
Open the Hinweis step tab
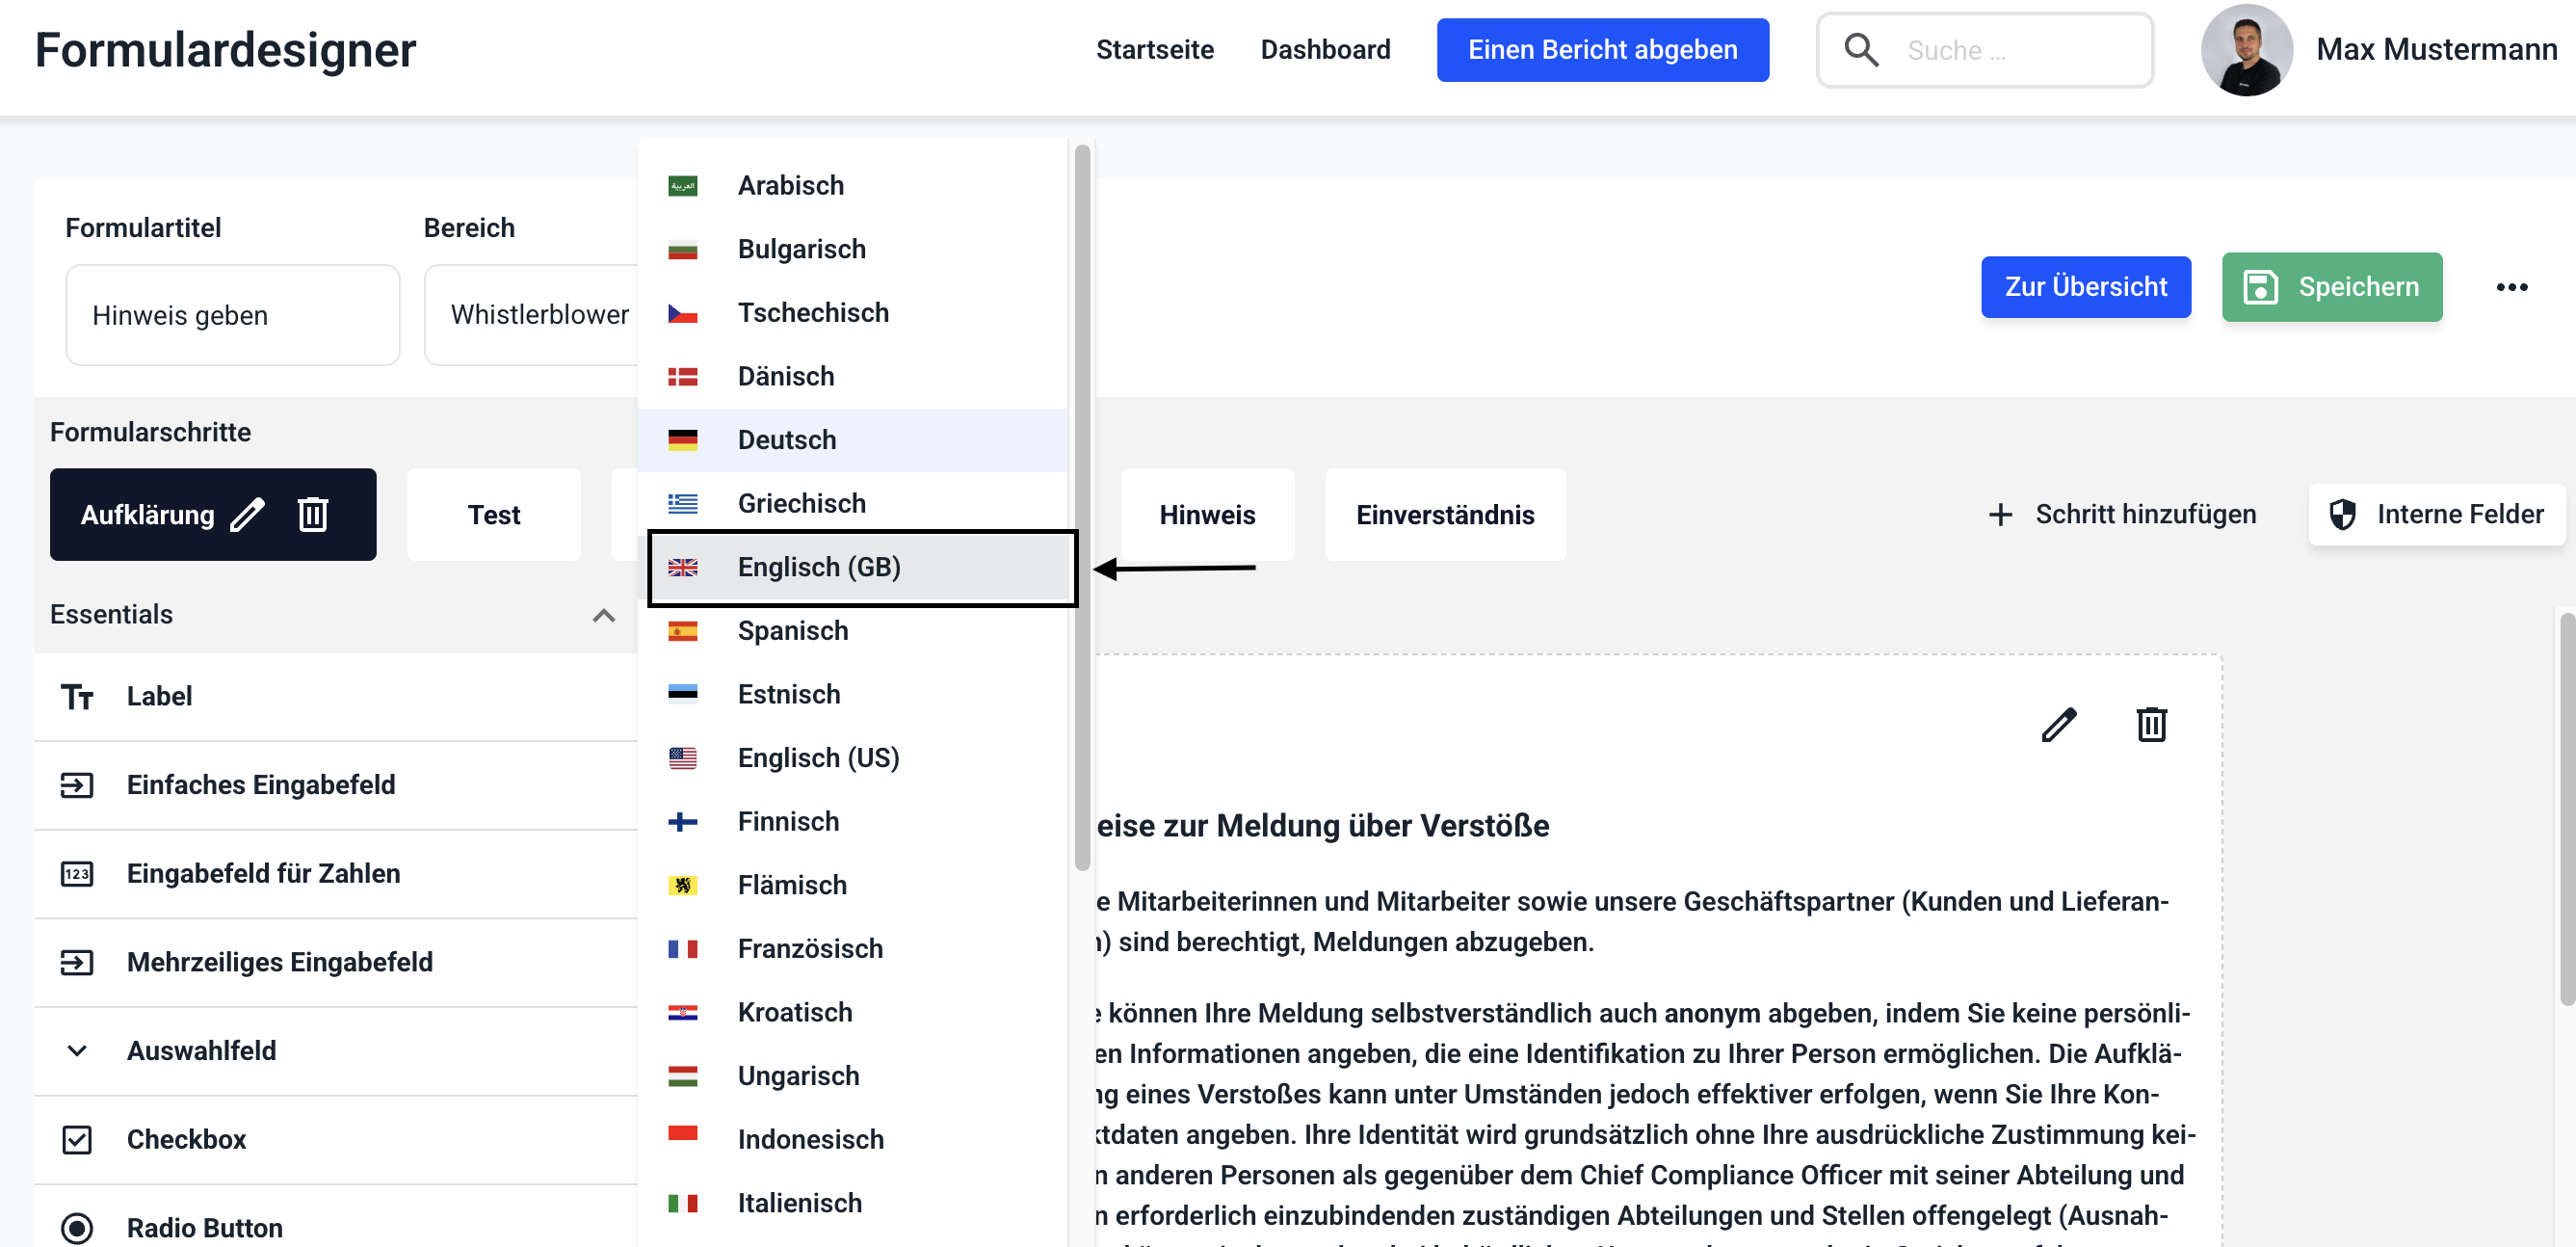pyautogui.click(x=1206, y=515)
